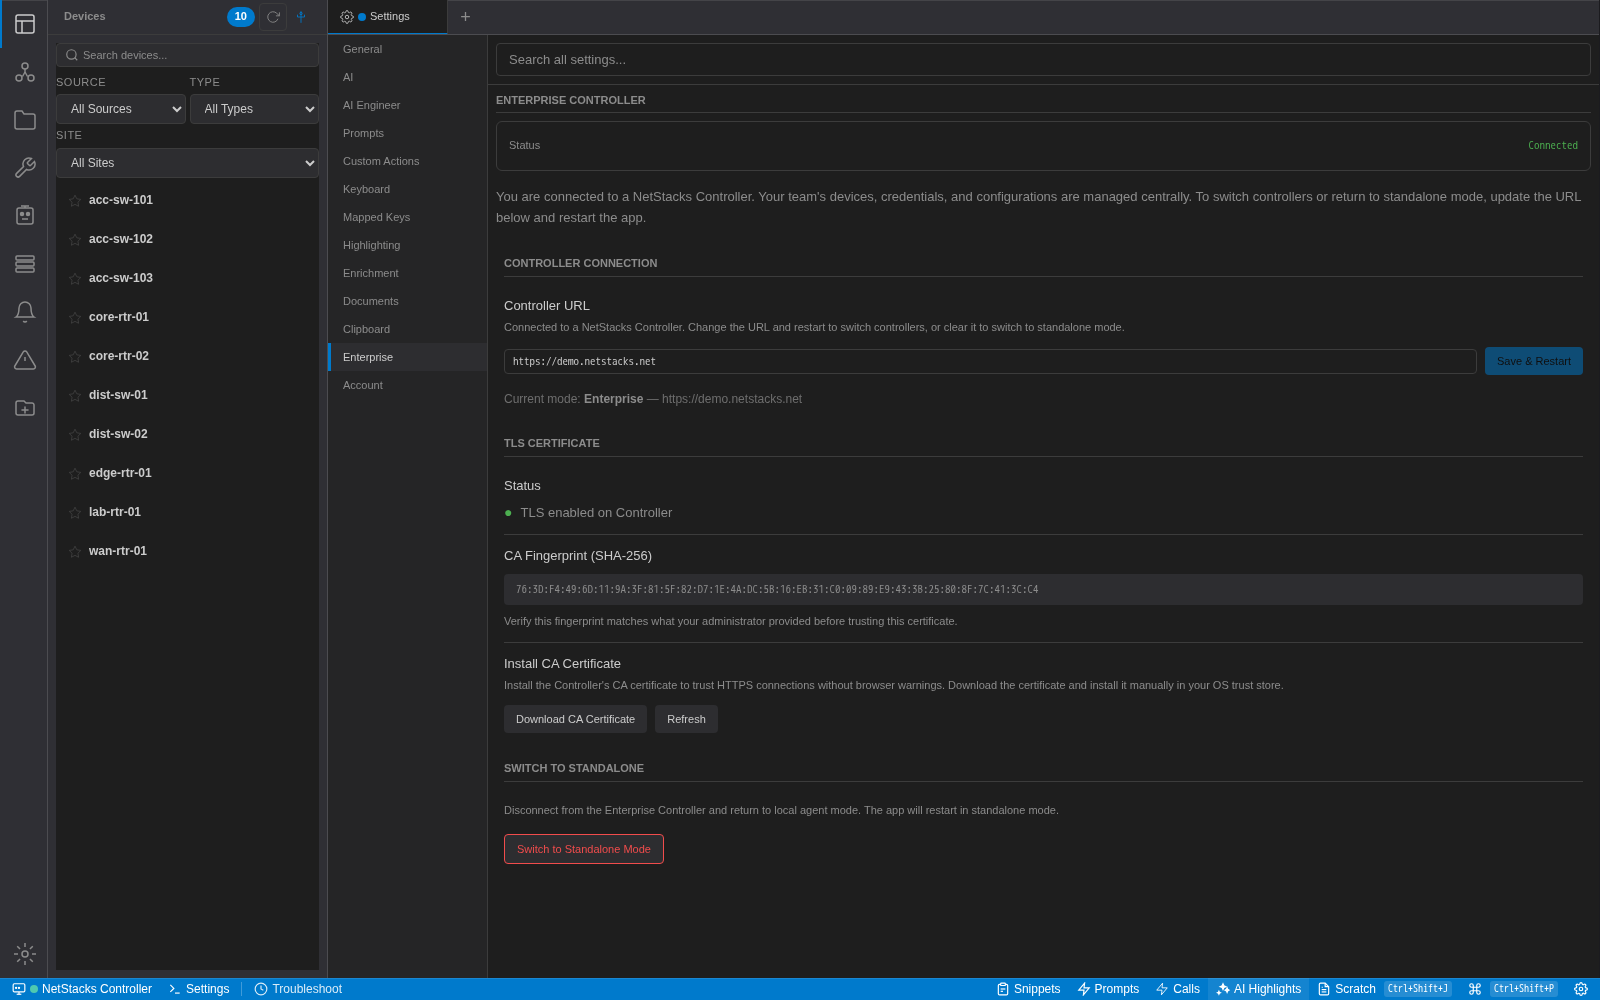This screenshot has height=1000, width=1600.
Task: Click the Controller URL input field
Action: (990, 361)
